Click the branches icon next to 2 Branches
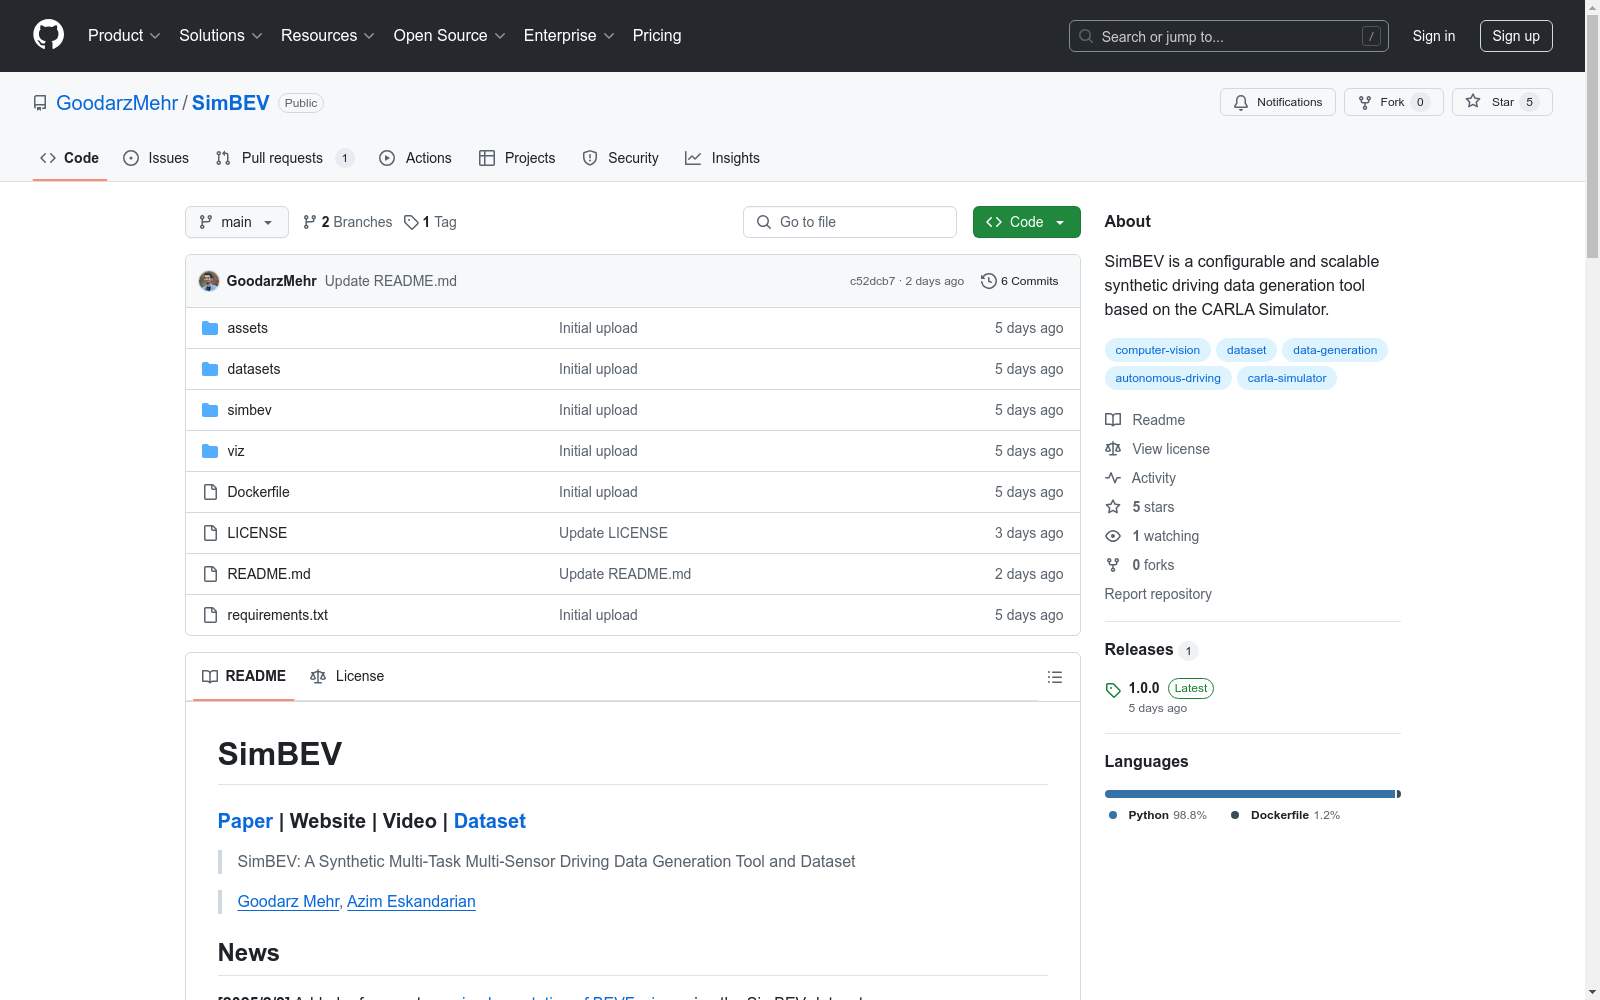This screenshot has width=1600, height=1000. point(310,222)
